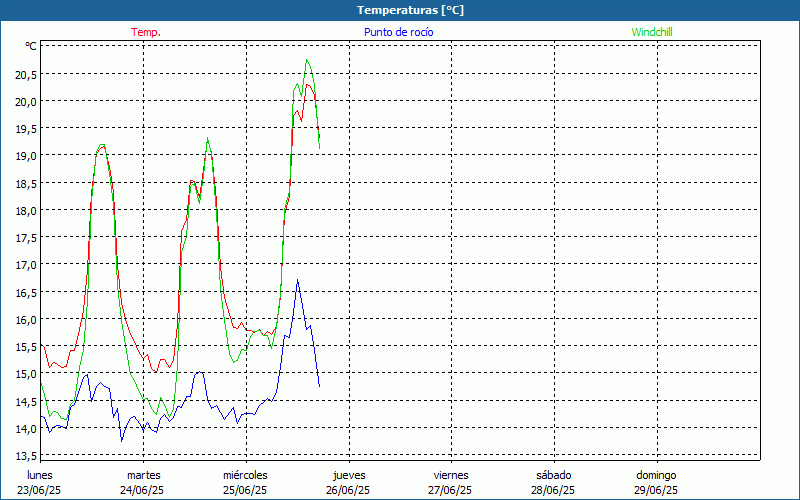Click the '°C' axis unit label
Image resolution: width=800 pixels, height=500 pixels.
(x=31, y=46)
